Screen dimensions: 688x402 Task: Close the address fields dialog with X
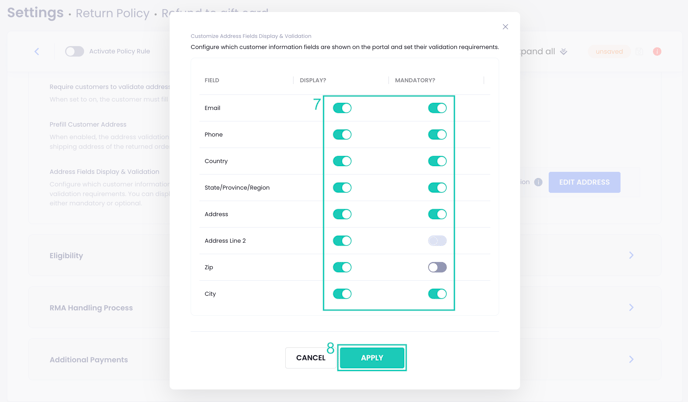(x=505, y=27)
